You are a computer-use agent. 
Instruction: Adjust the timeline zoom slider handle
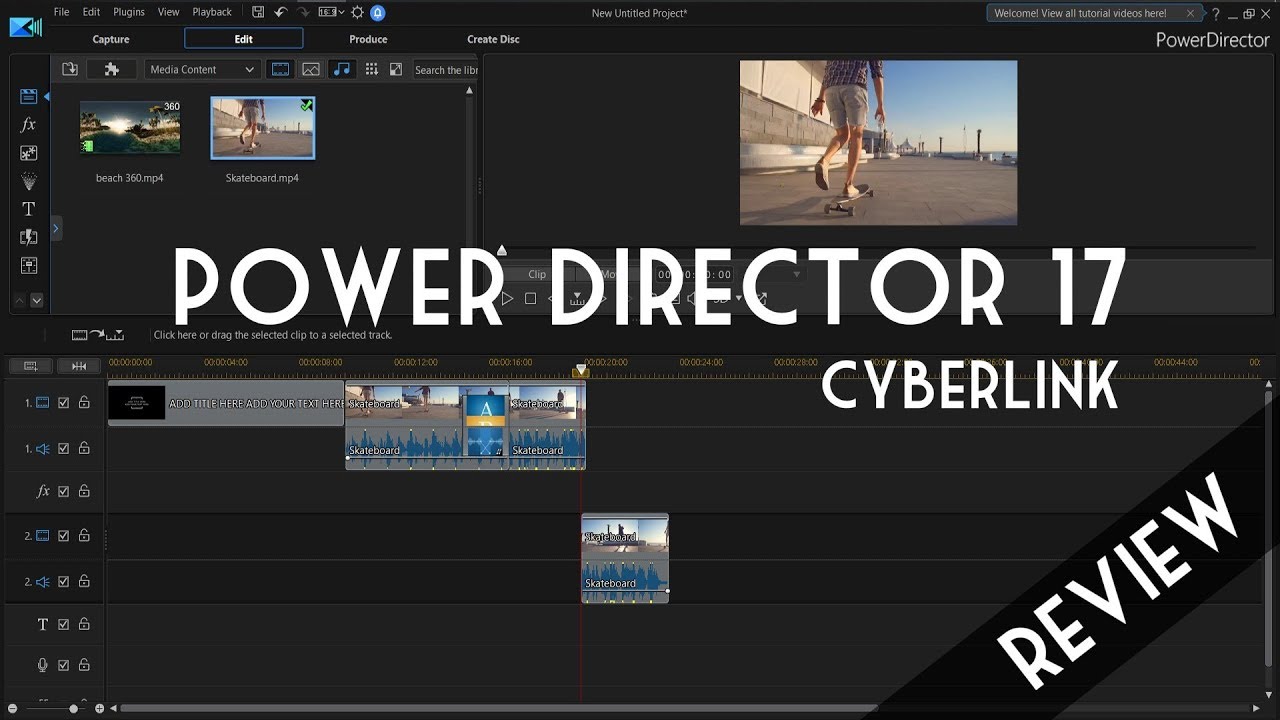point(73,708)
